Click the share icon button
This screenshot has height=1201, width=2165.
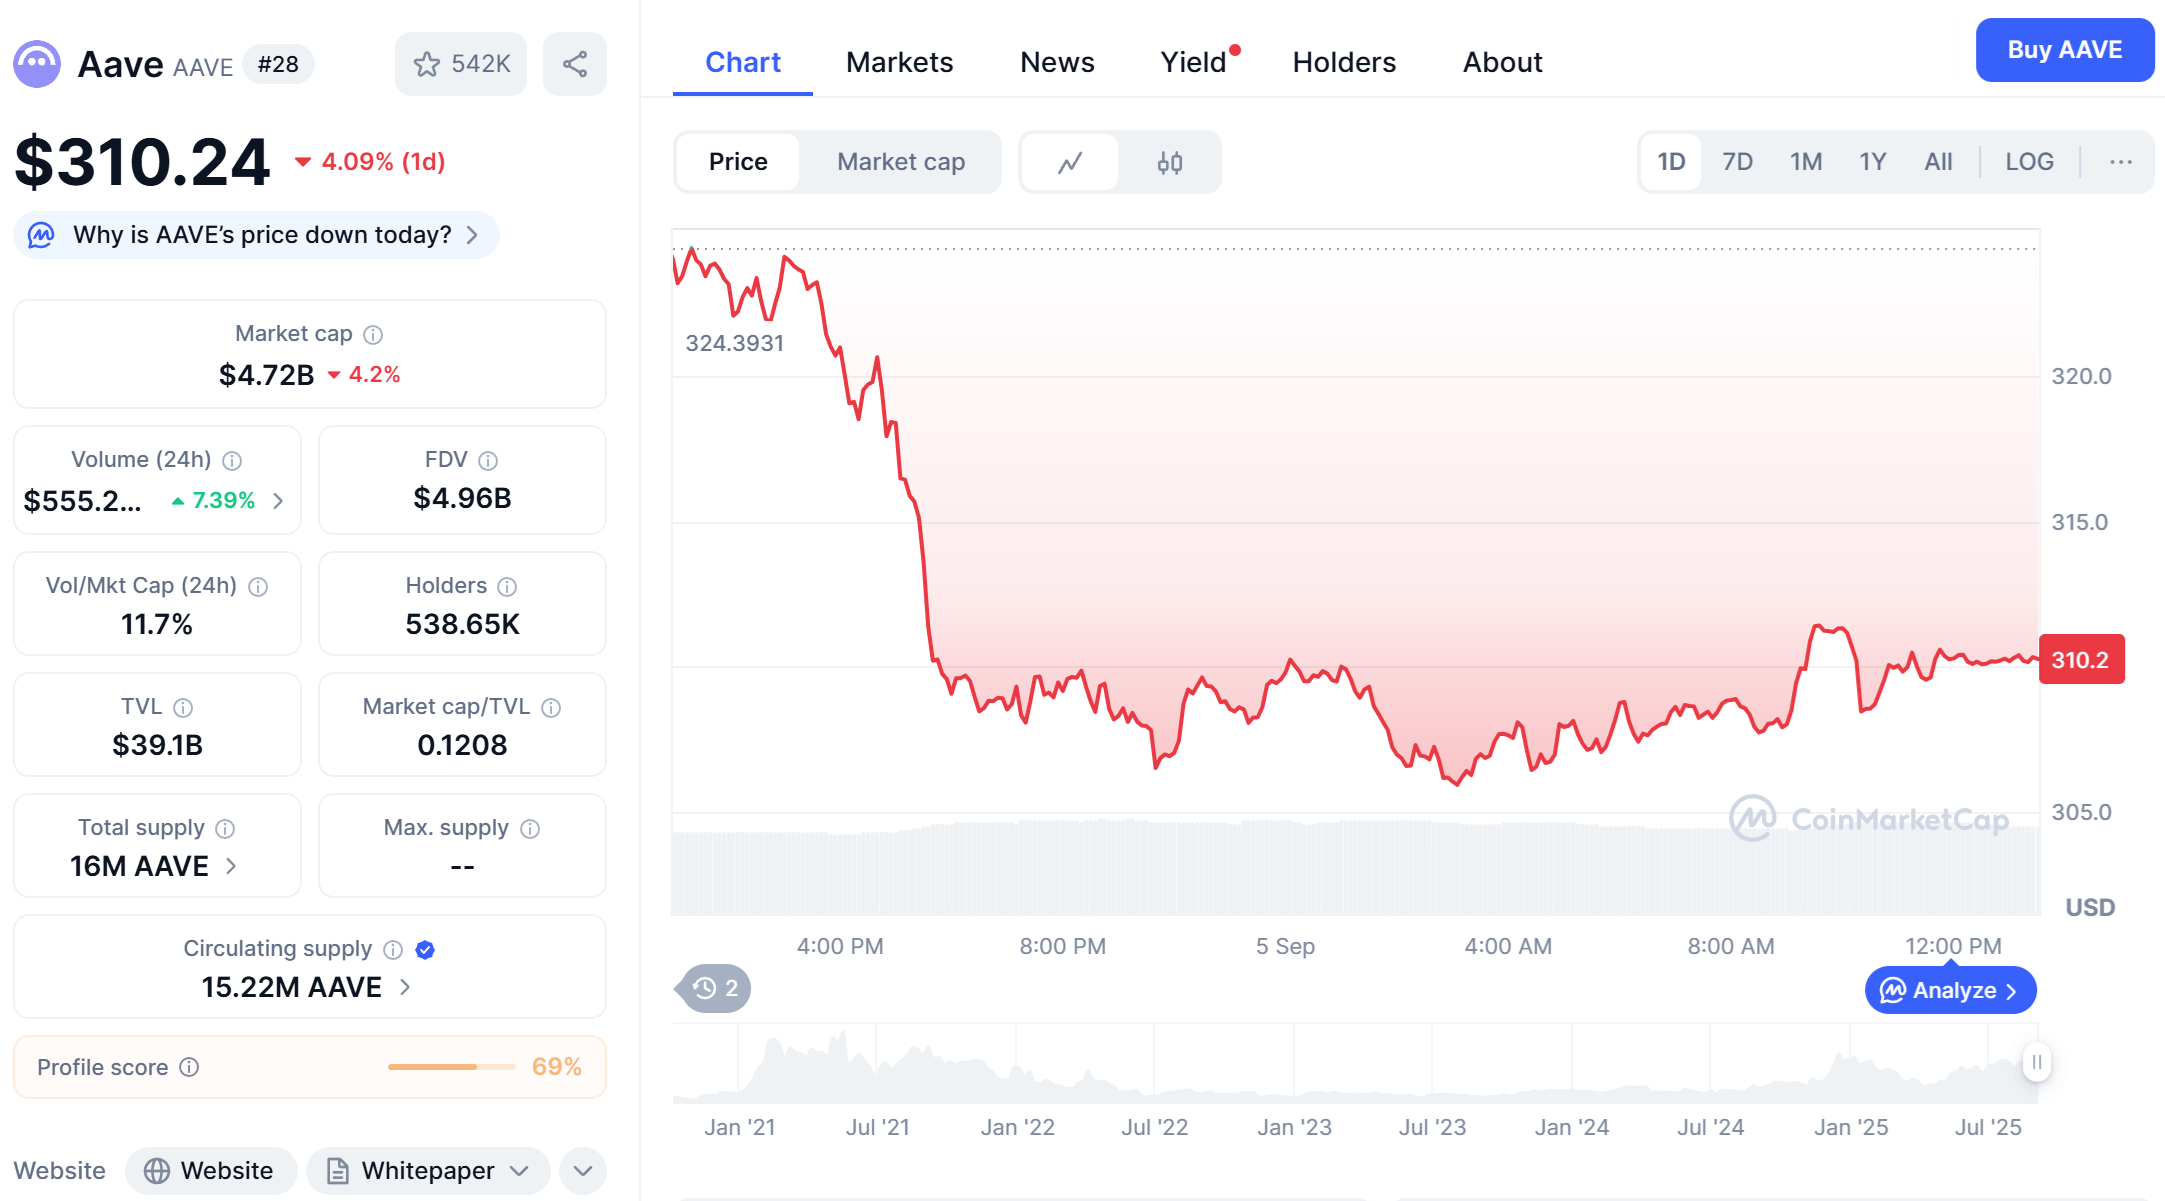click(x=575, y=64)
